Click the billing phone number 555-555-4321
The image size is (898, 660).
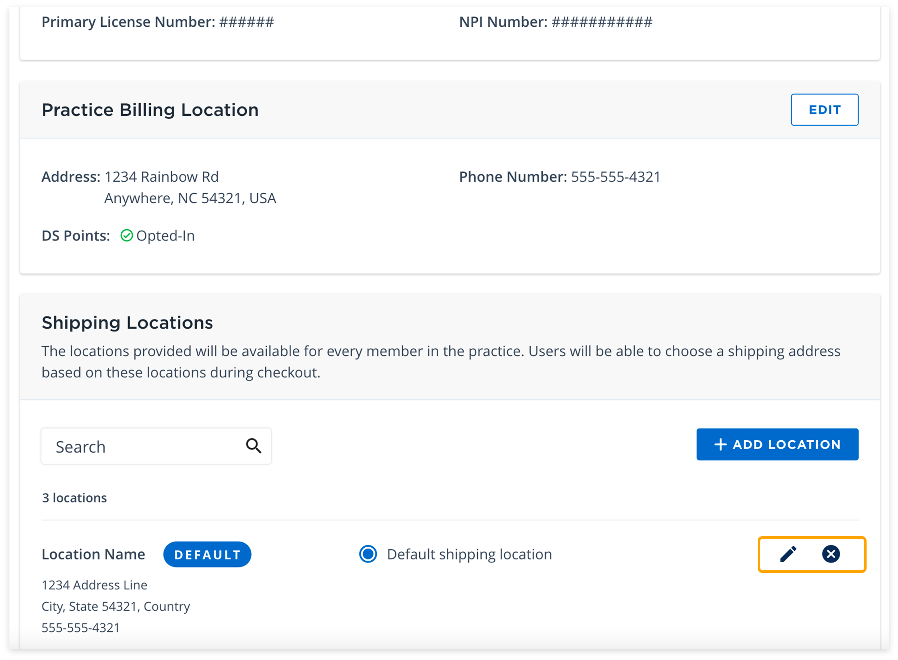615,177
